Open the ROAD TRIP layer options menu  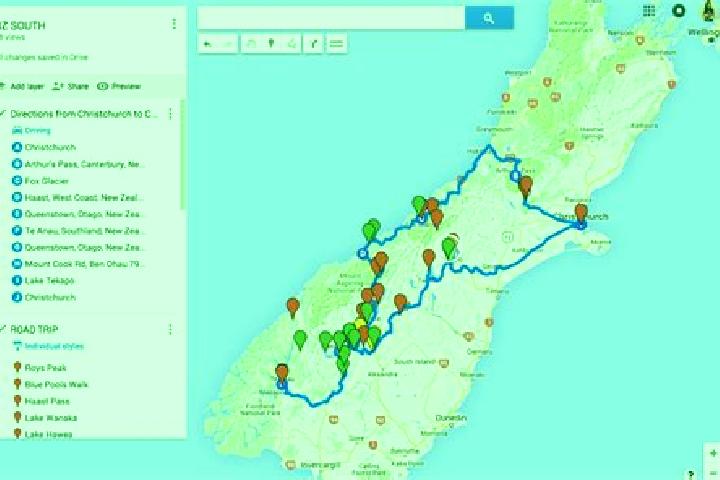(170, 329)
